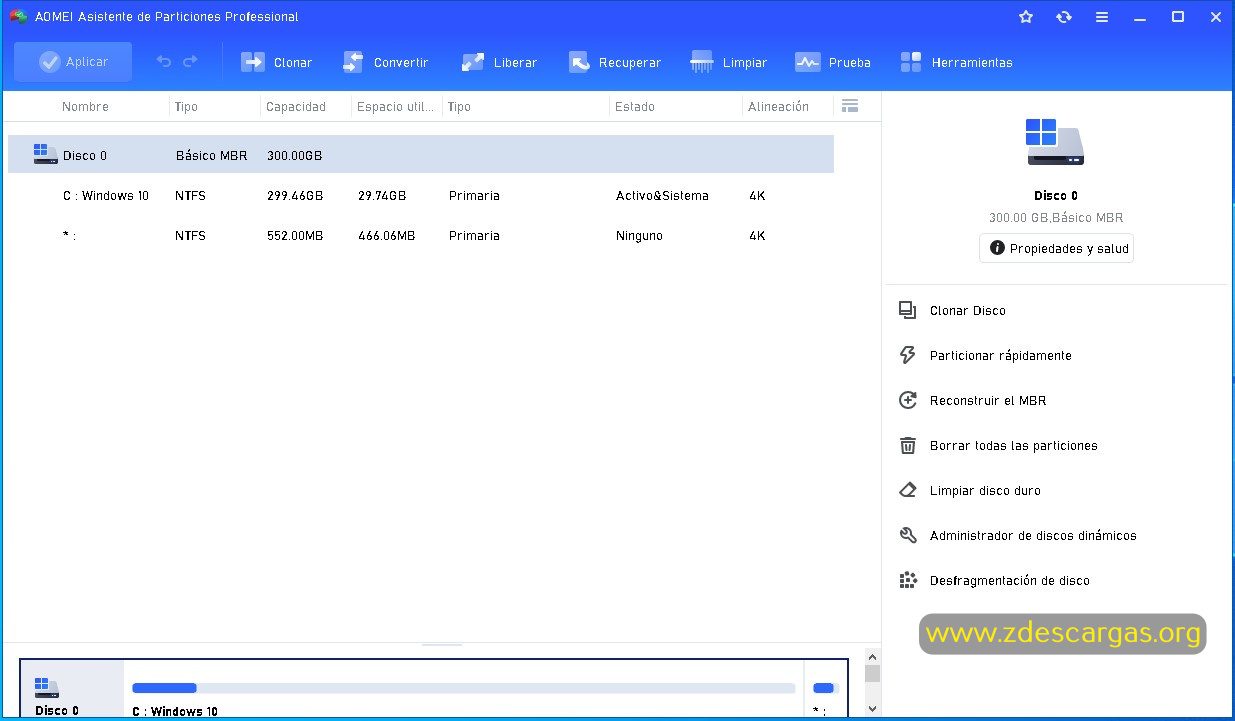Click the large Disco 0 drive icon

1055,141
